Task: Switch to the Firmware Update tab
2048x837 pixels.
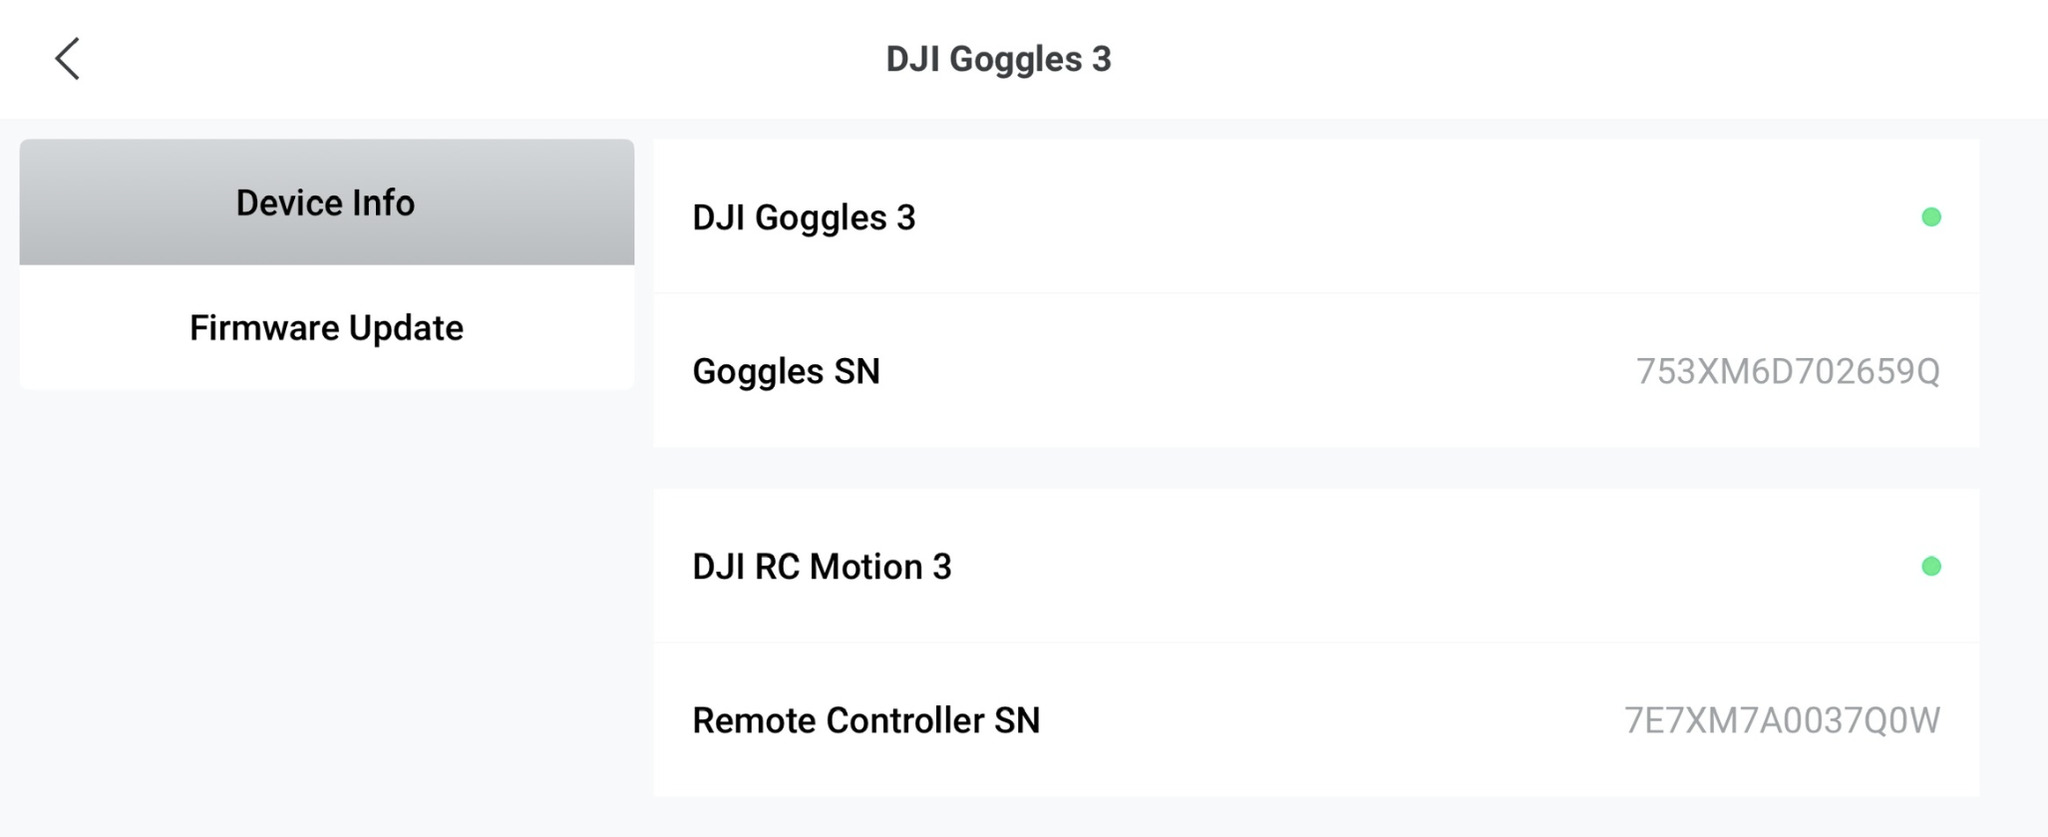Action: click(326, 328)
